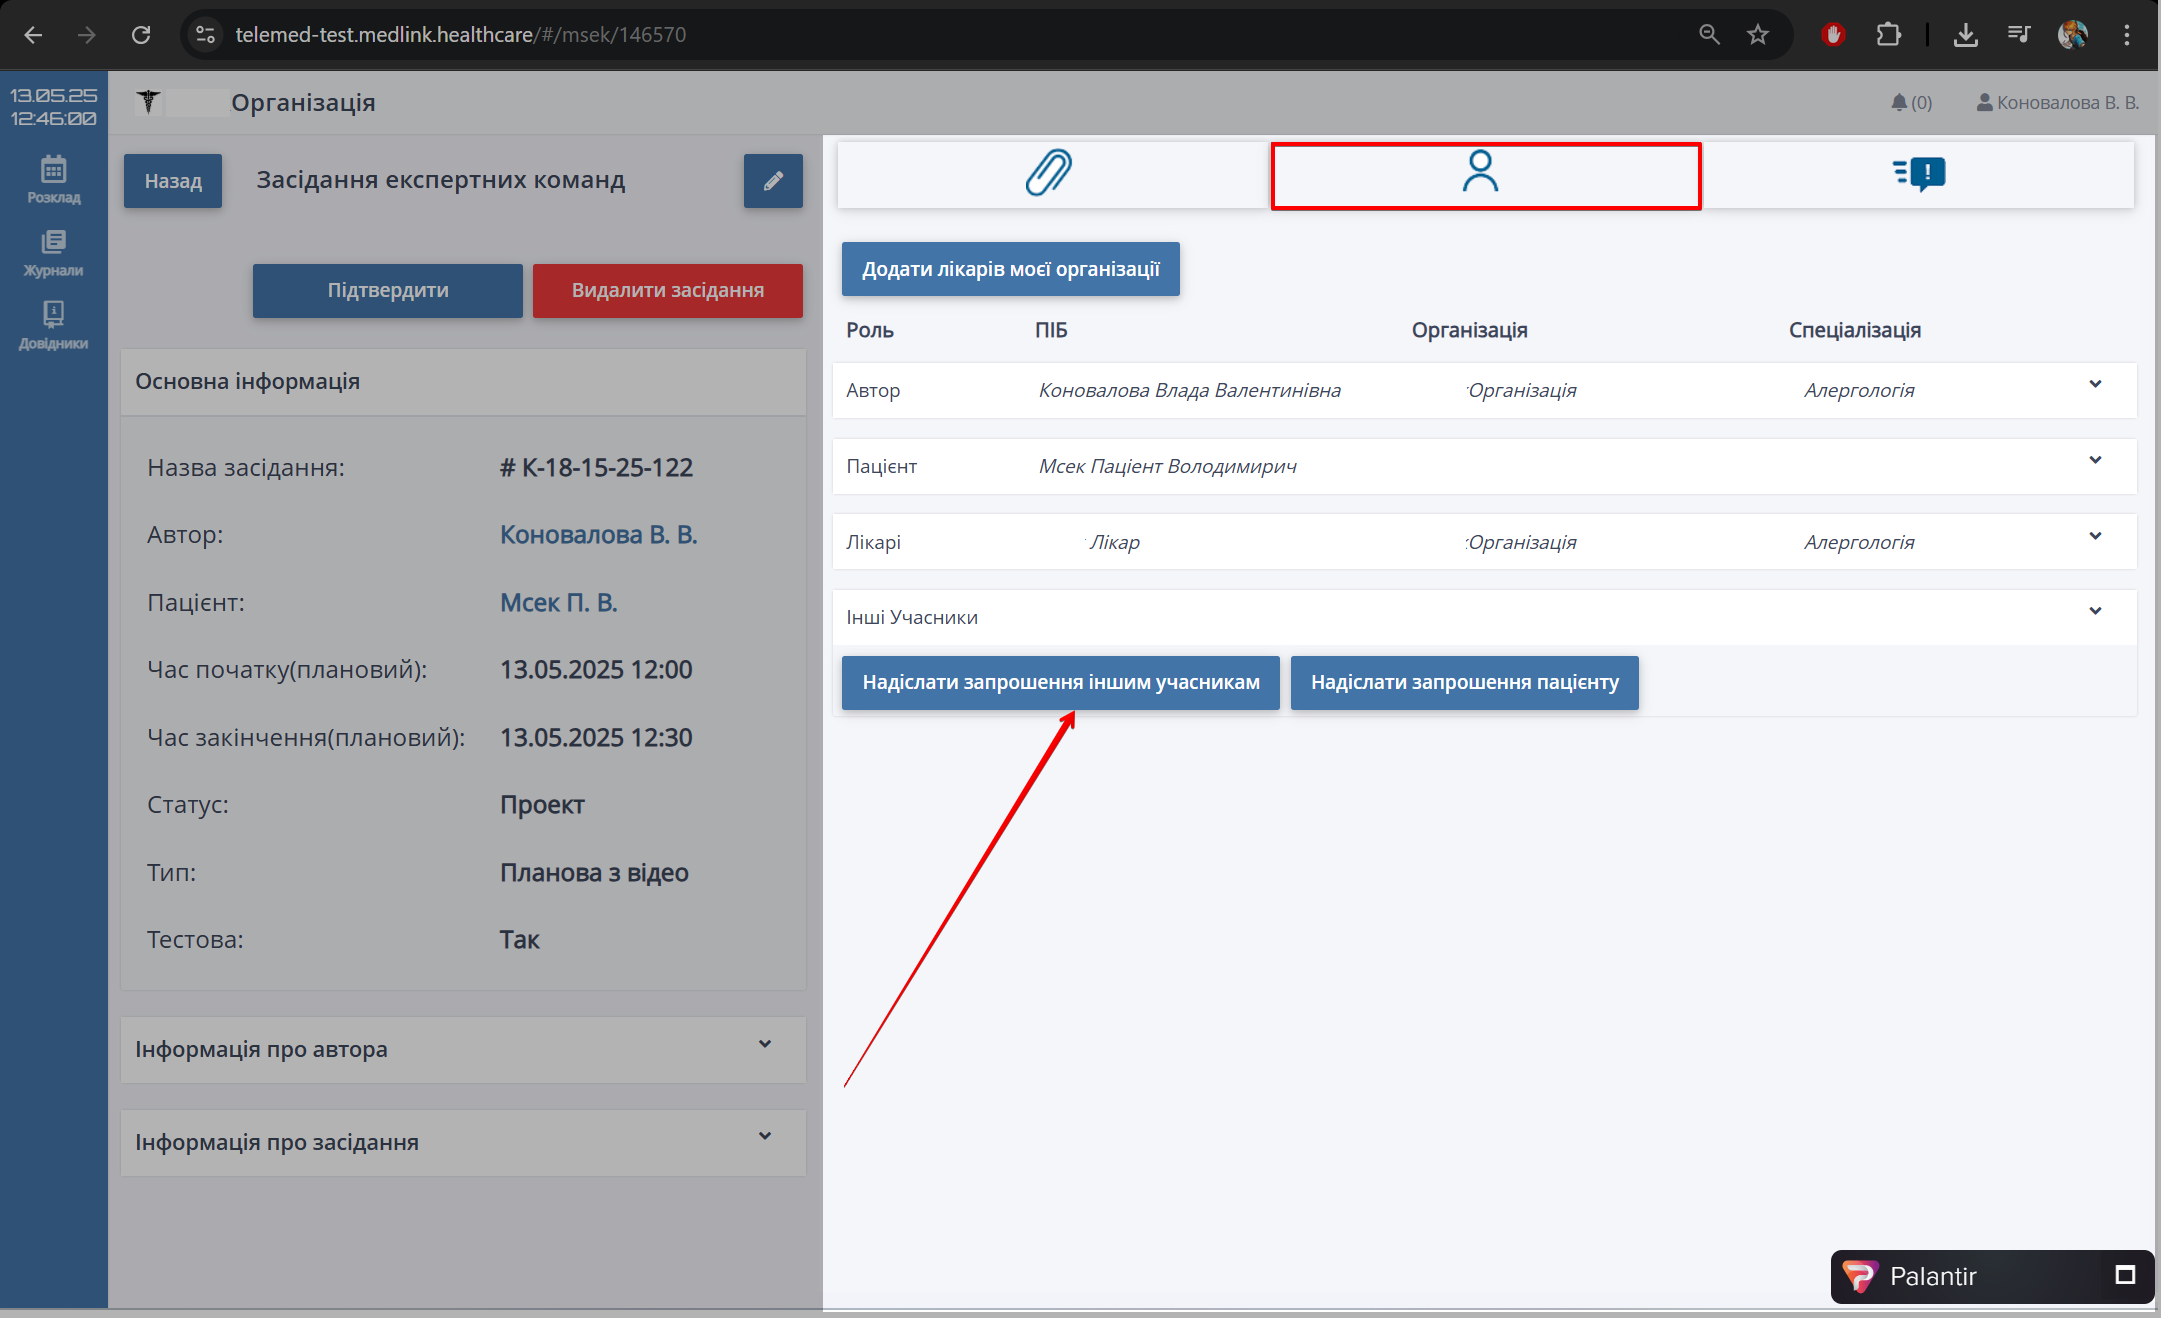Expand the Лікарі participant row
The width and height of the screenshot is (2161, 1318).
(x=2095, y=537)
